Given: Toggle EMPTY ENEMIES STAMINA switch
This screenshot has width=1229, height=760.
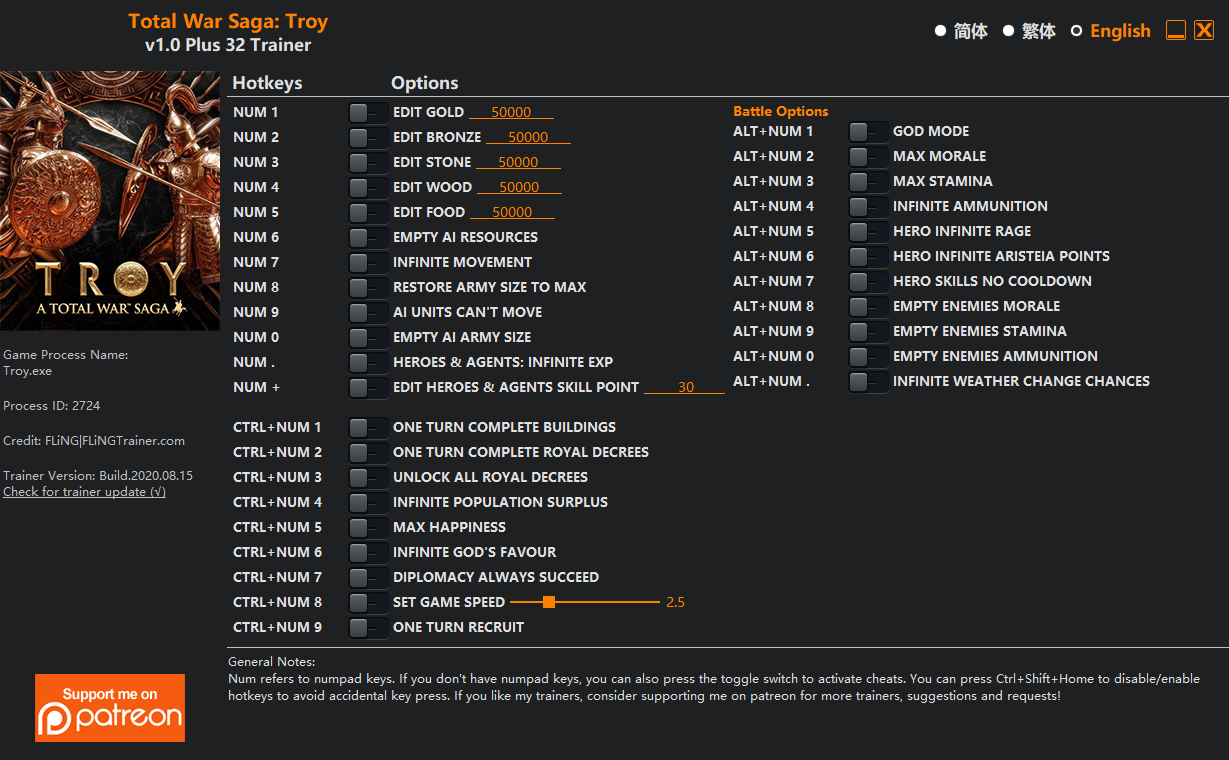Looking at the screenshot, I should [868, 332].
